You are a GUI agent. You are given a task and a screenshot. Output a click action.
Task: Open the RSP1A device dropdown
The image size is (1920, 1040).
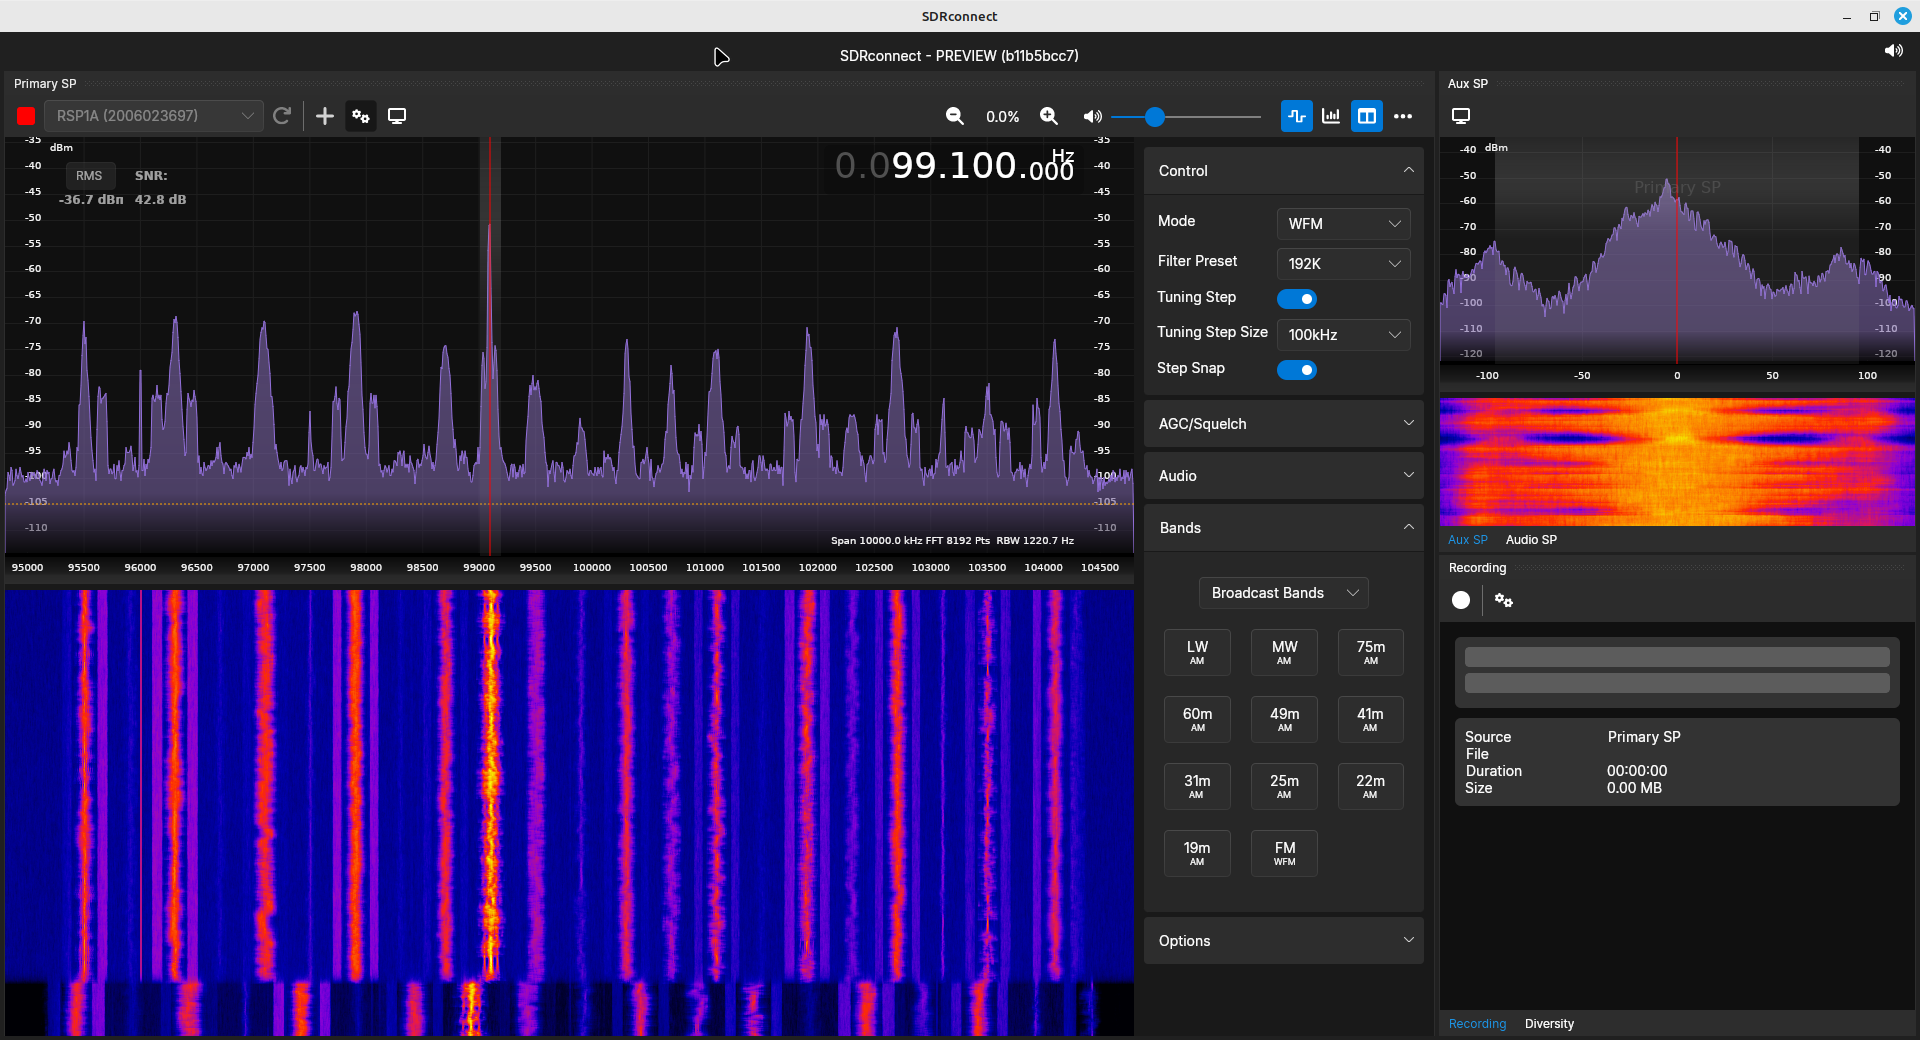point(154,116)
